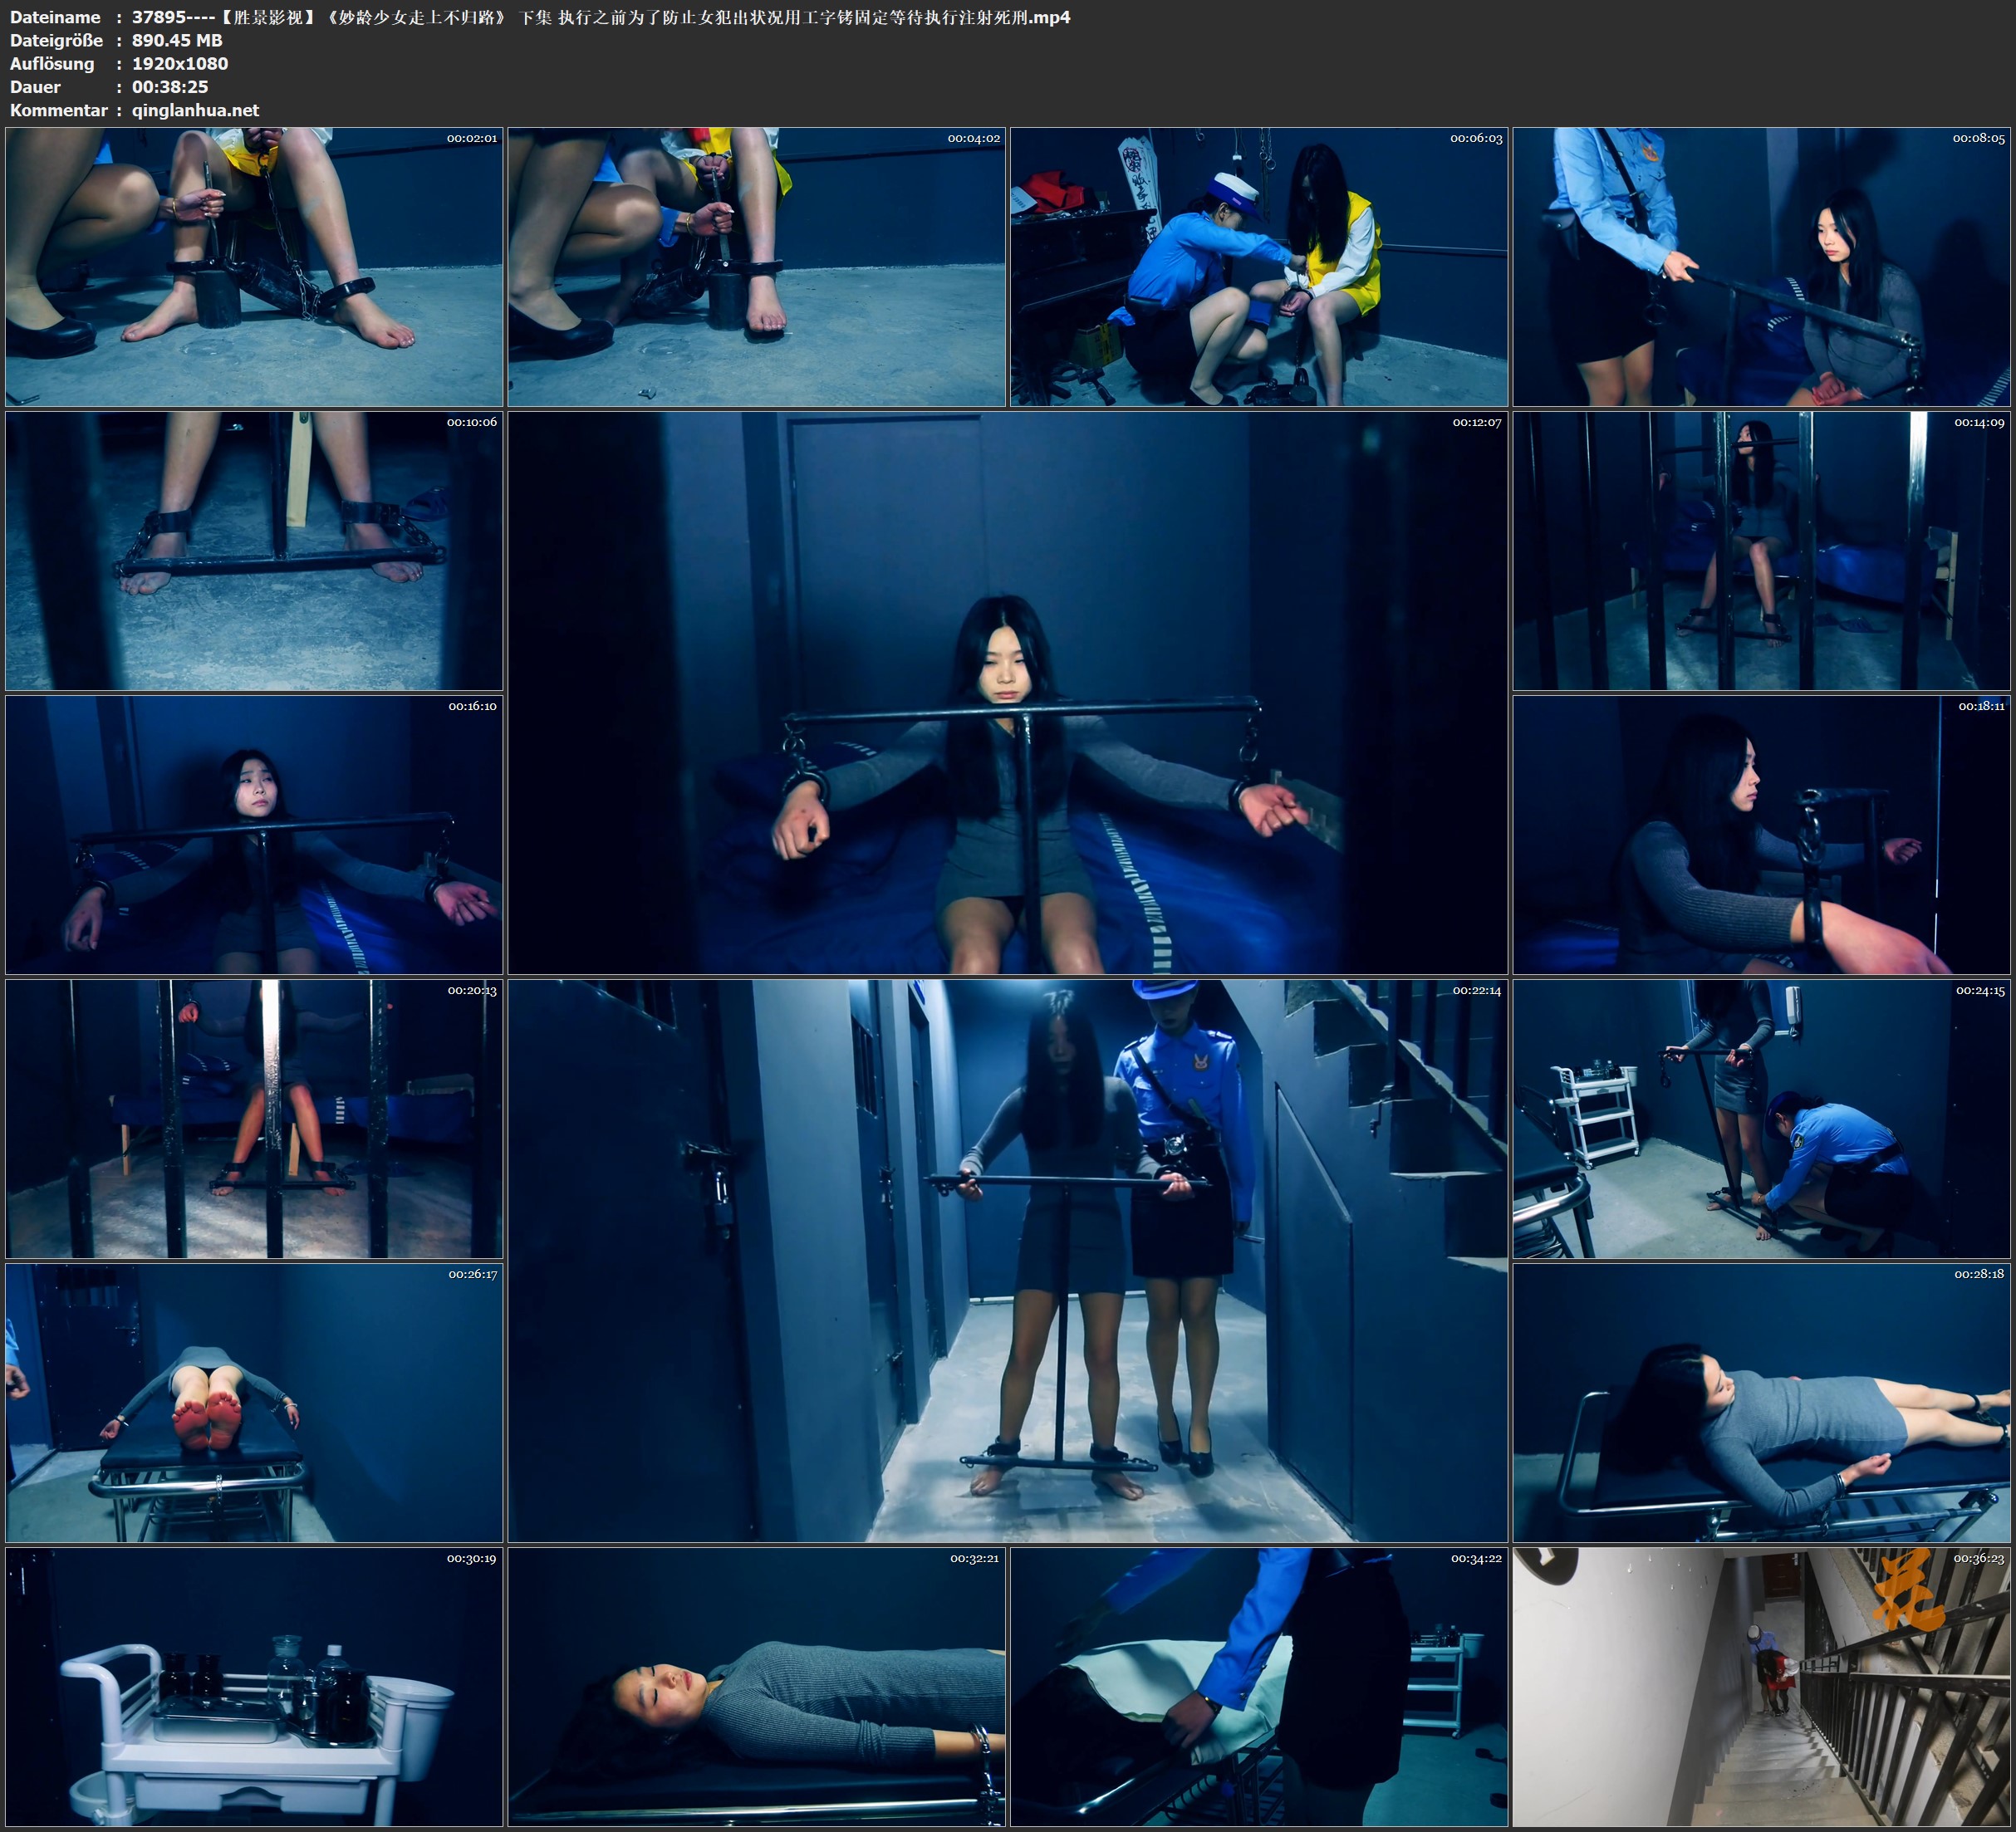Image resolution: width=2016 pixels, height=1832 pixels.
Task: Click the 890.45 MB file size value
Action: 177,40
